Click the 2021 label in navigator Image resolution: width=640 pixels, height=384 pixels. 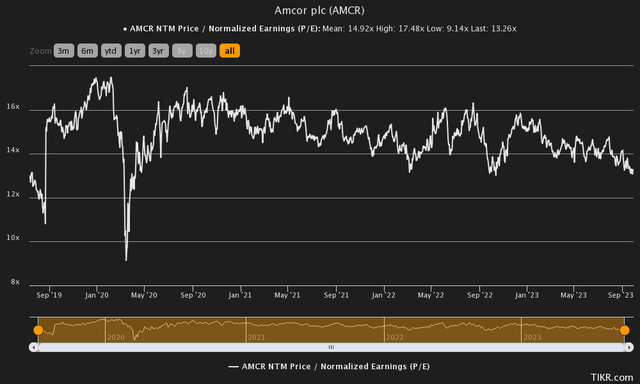[x=256, y=337]
